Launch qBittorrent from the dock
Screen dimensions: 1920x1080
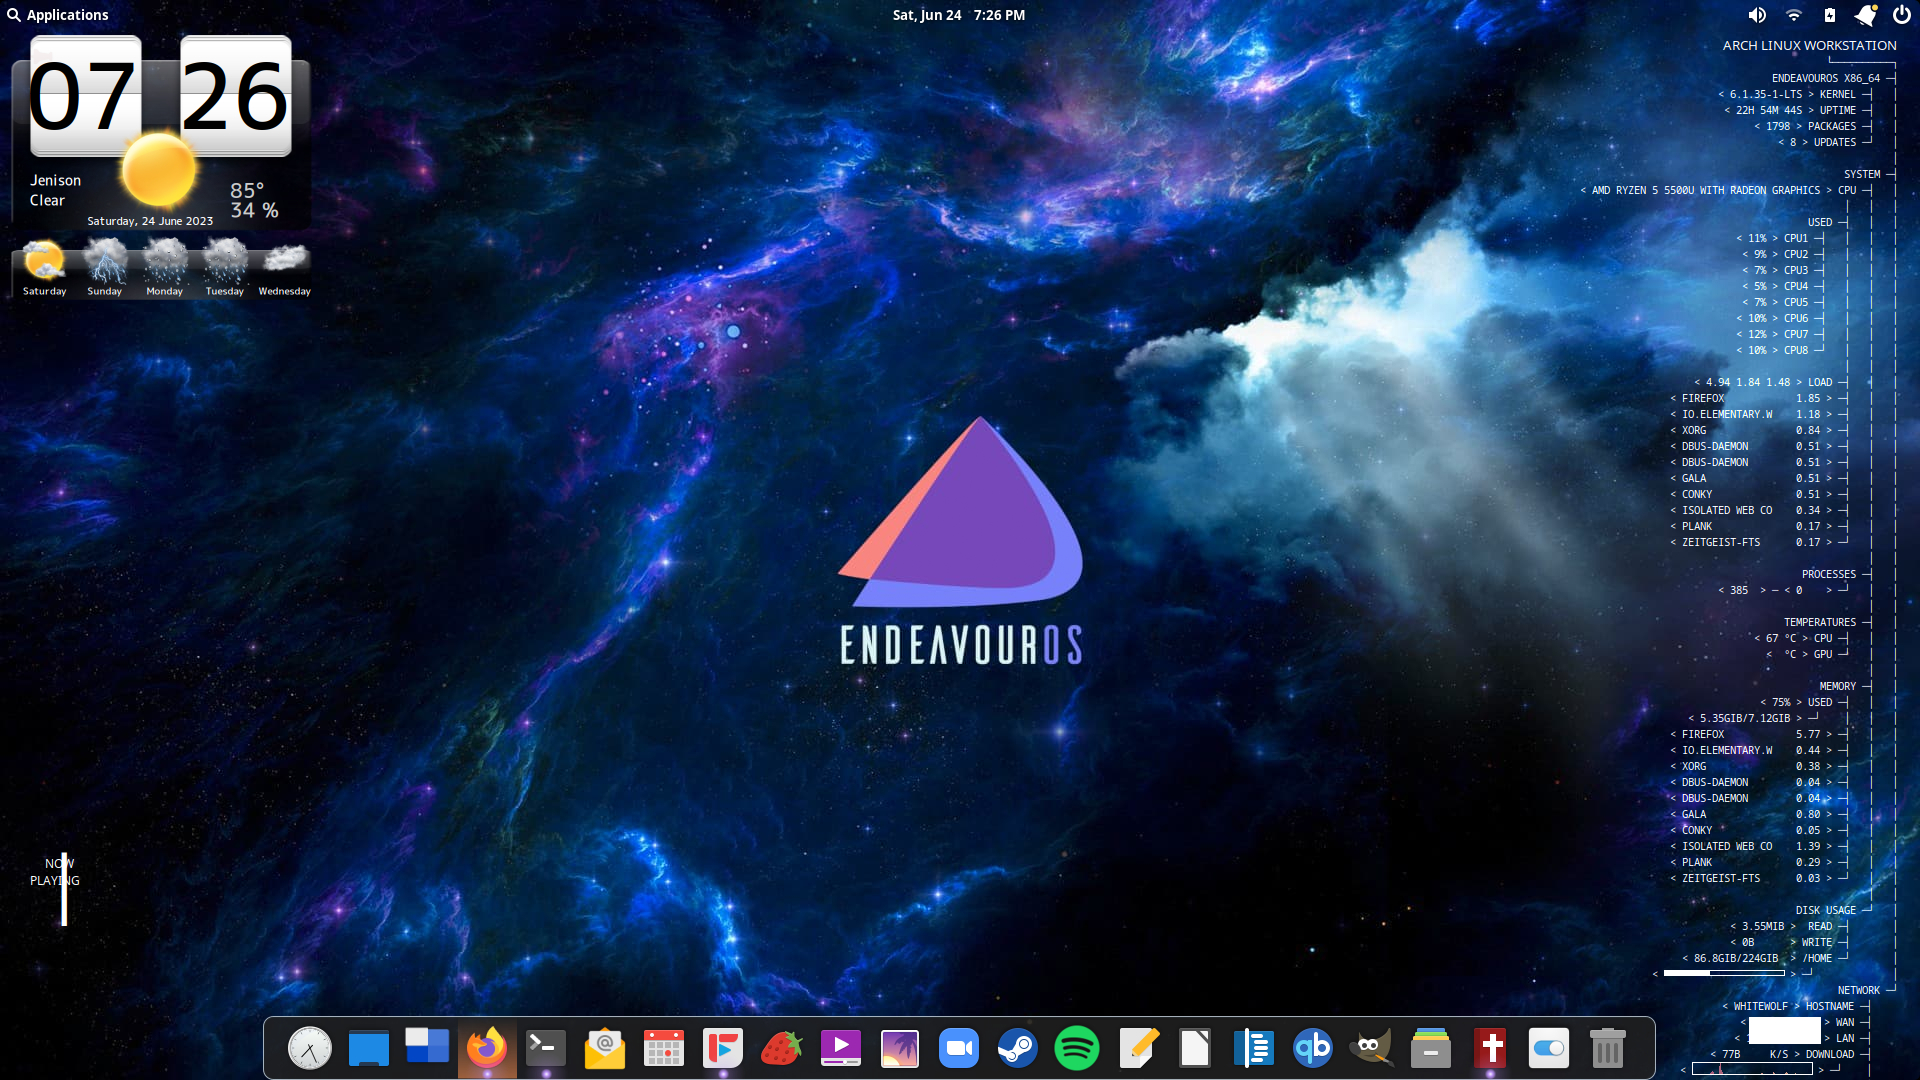(1312, 1048)
